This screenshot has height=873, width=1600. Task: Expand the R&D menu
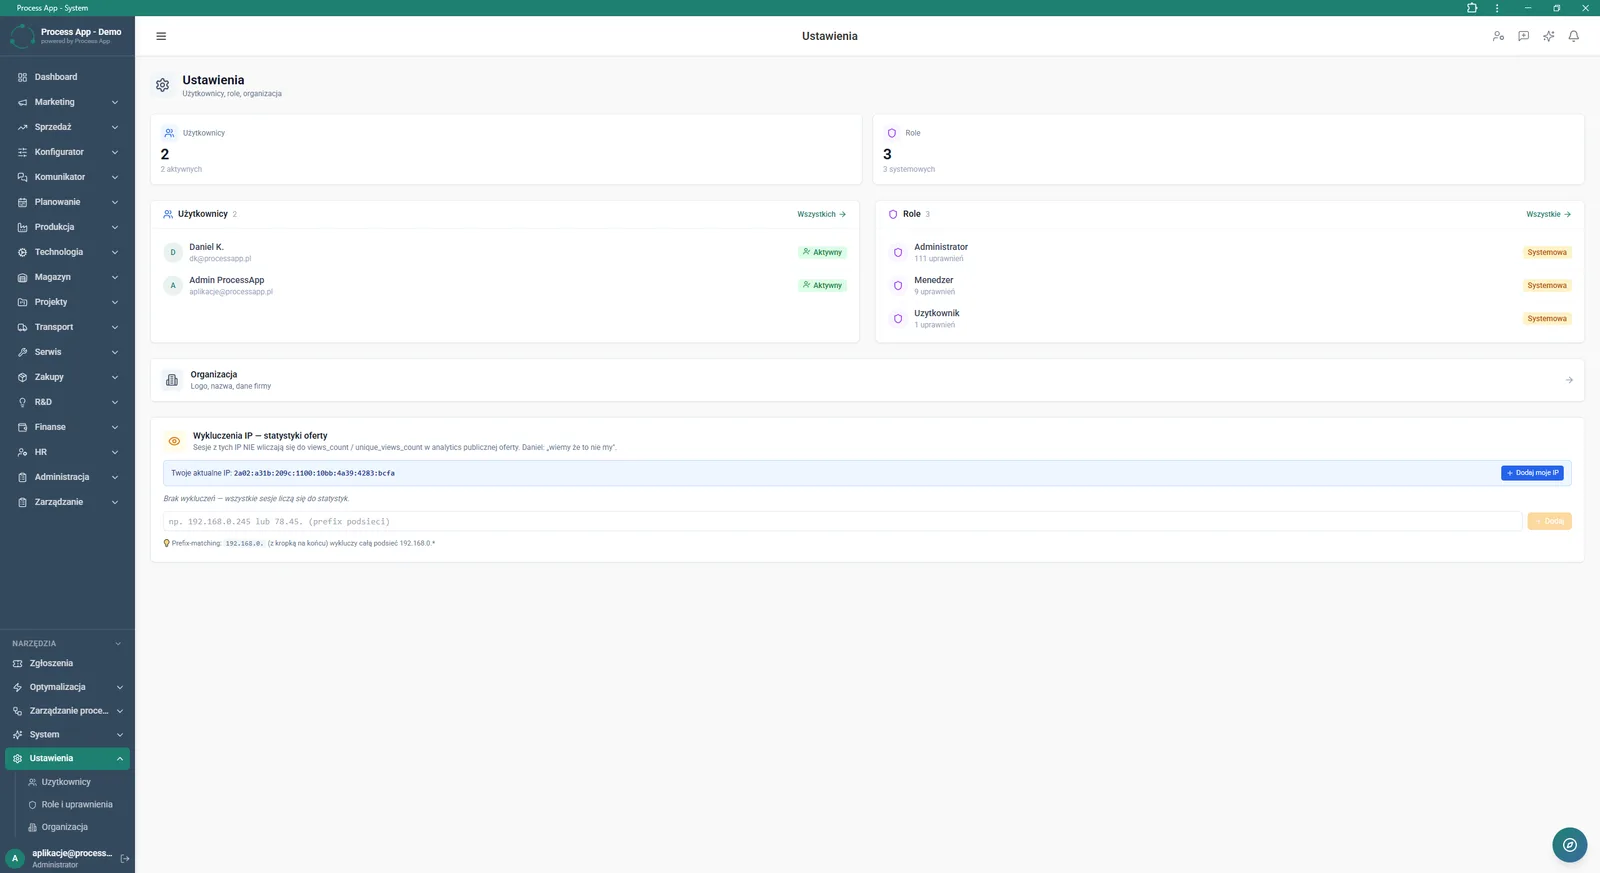(x=67, y=402)
